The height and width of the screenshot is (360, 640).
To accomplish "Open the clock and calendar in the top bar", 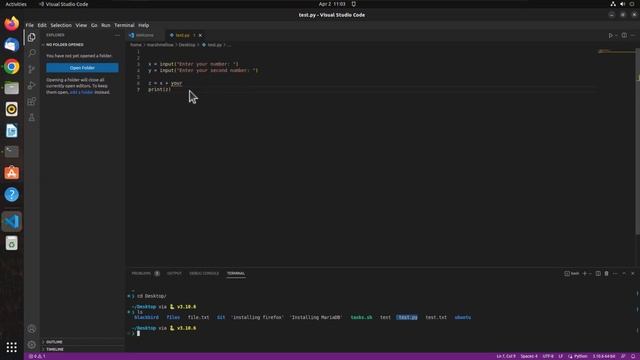I will tap(332, 4).
